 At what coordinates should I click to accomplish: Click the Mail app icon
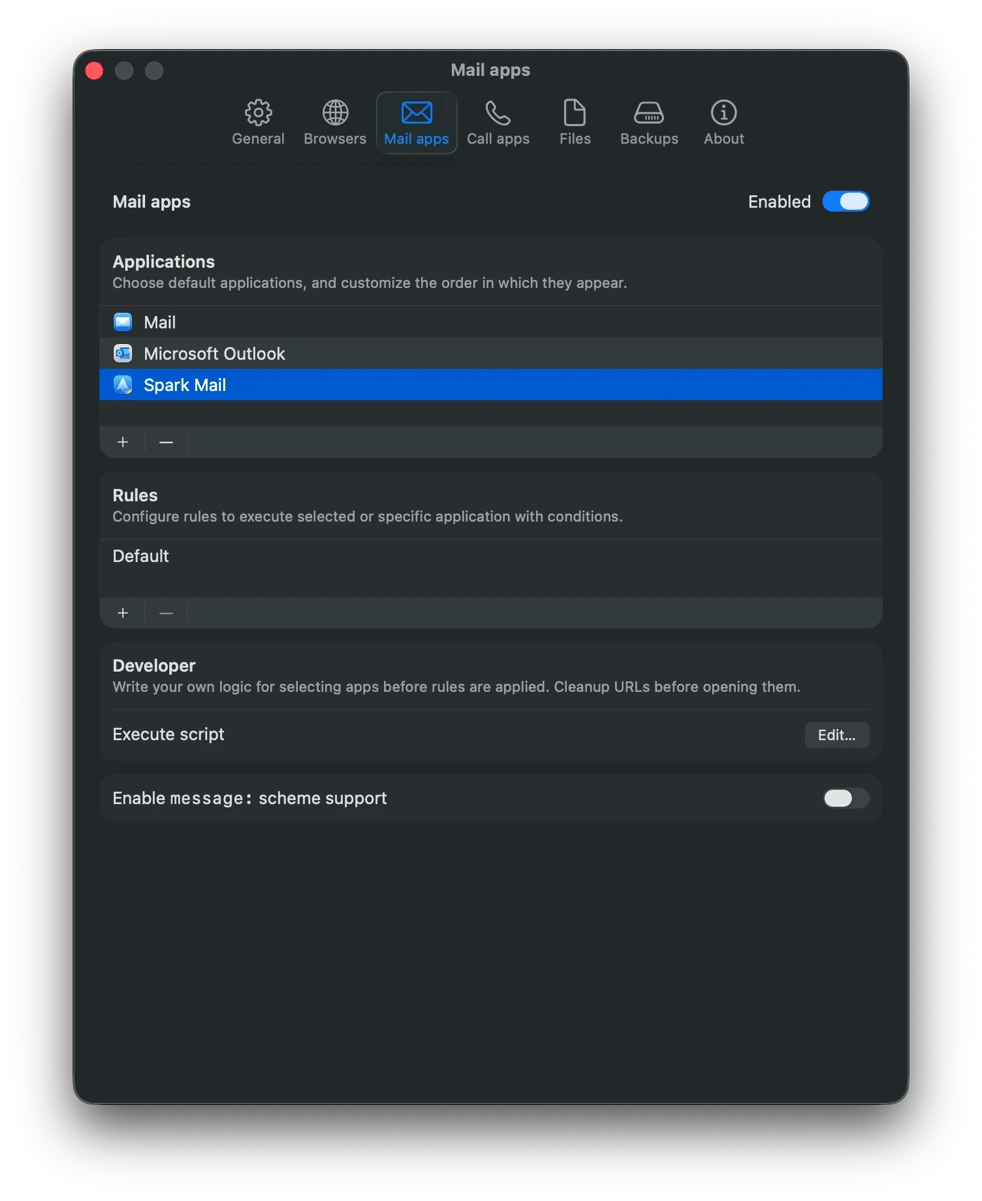(x=123, y=322)
